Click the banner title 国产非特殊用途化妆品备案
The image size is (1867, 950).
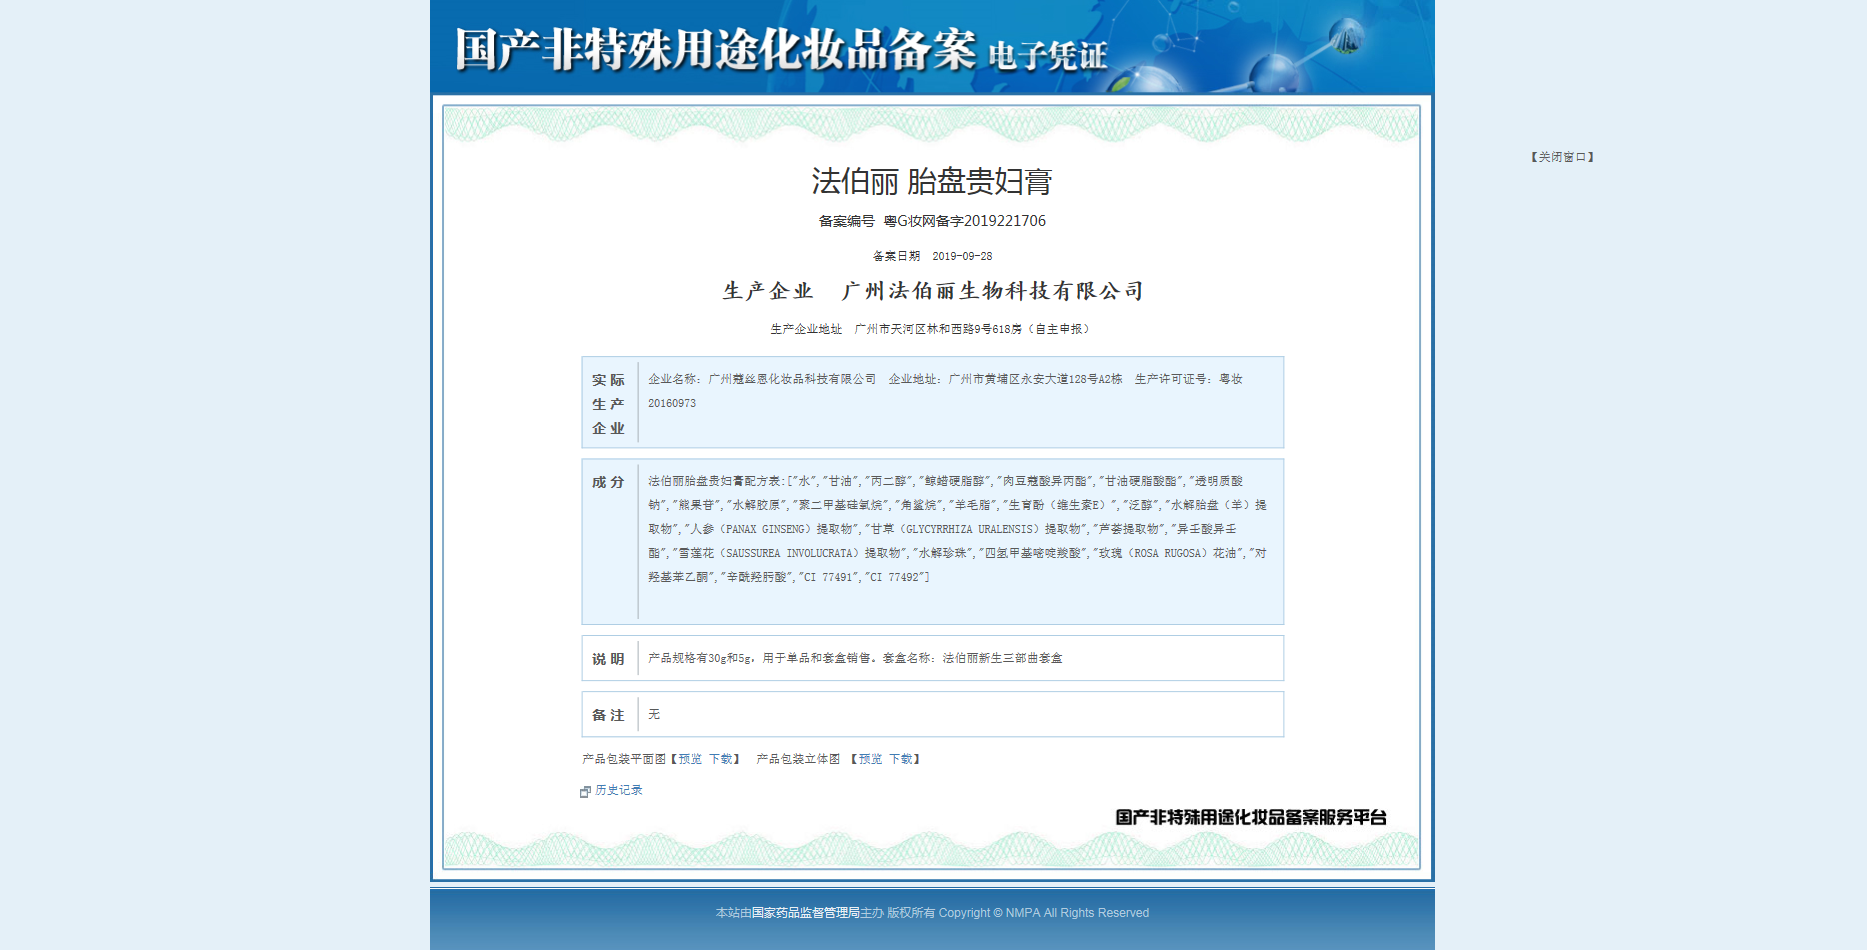[x=716, y=49]
